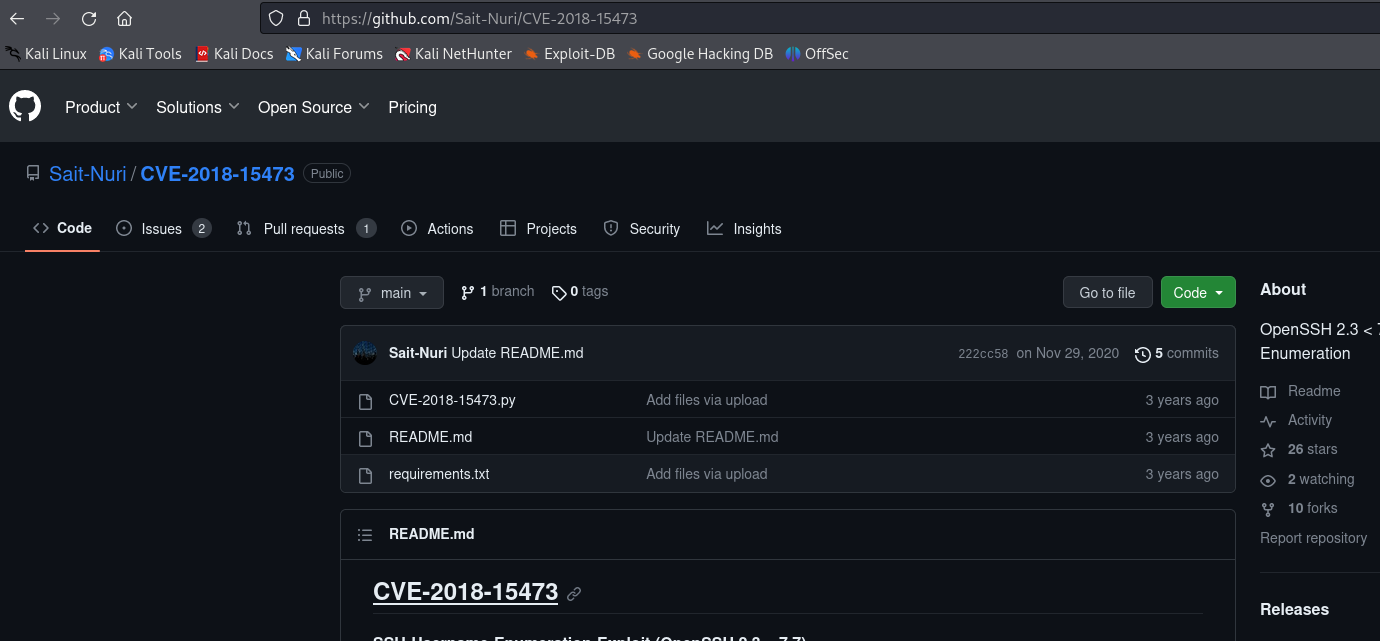Viewport: 1380px width, 641px height.
Task: Open the Kali NetHunter bookmark
Action: (x=453, y=54)
